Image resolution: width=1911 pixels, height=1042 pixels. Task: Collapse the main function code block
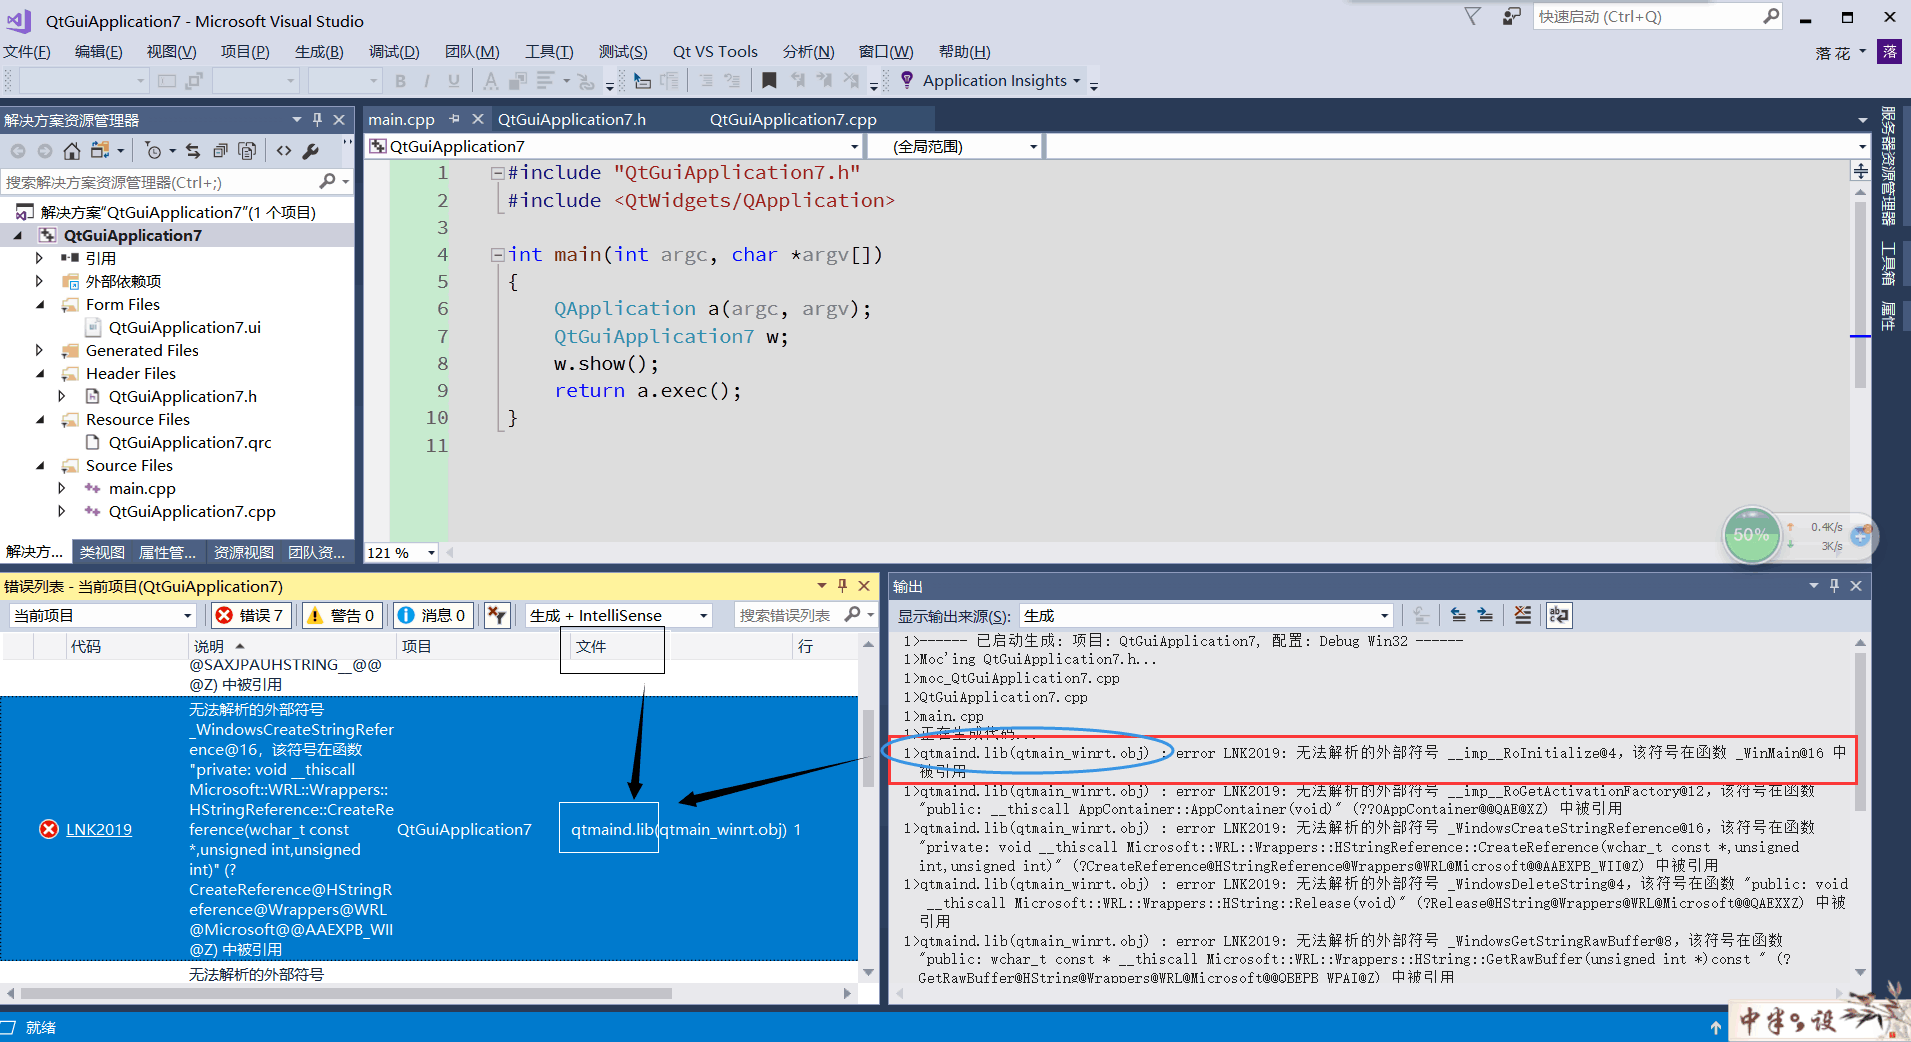point(497,255)
